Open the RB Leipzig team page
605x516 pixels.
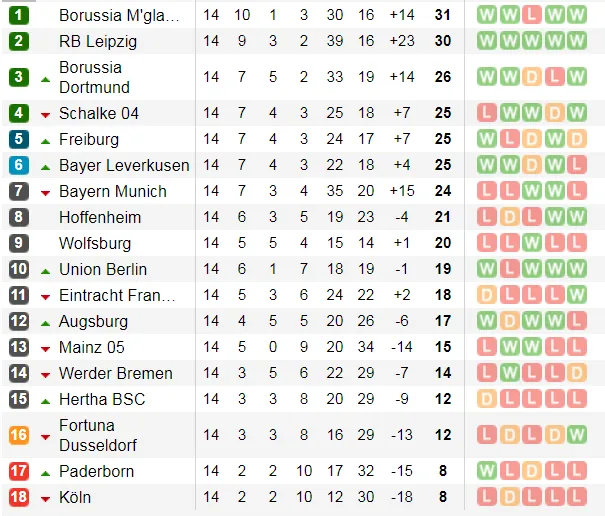click(98, 41)
